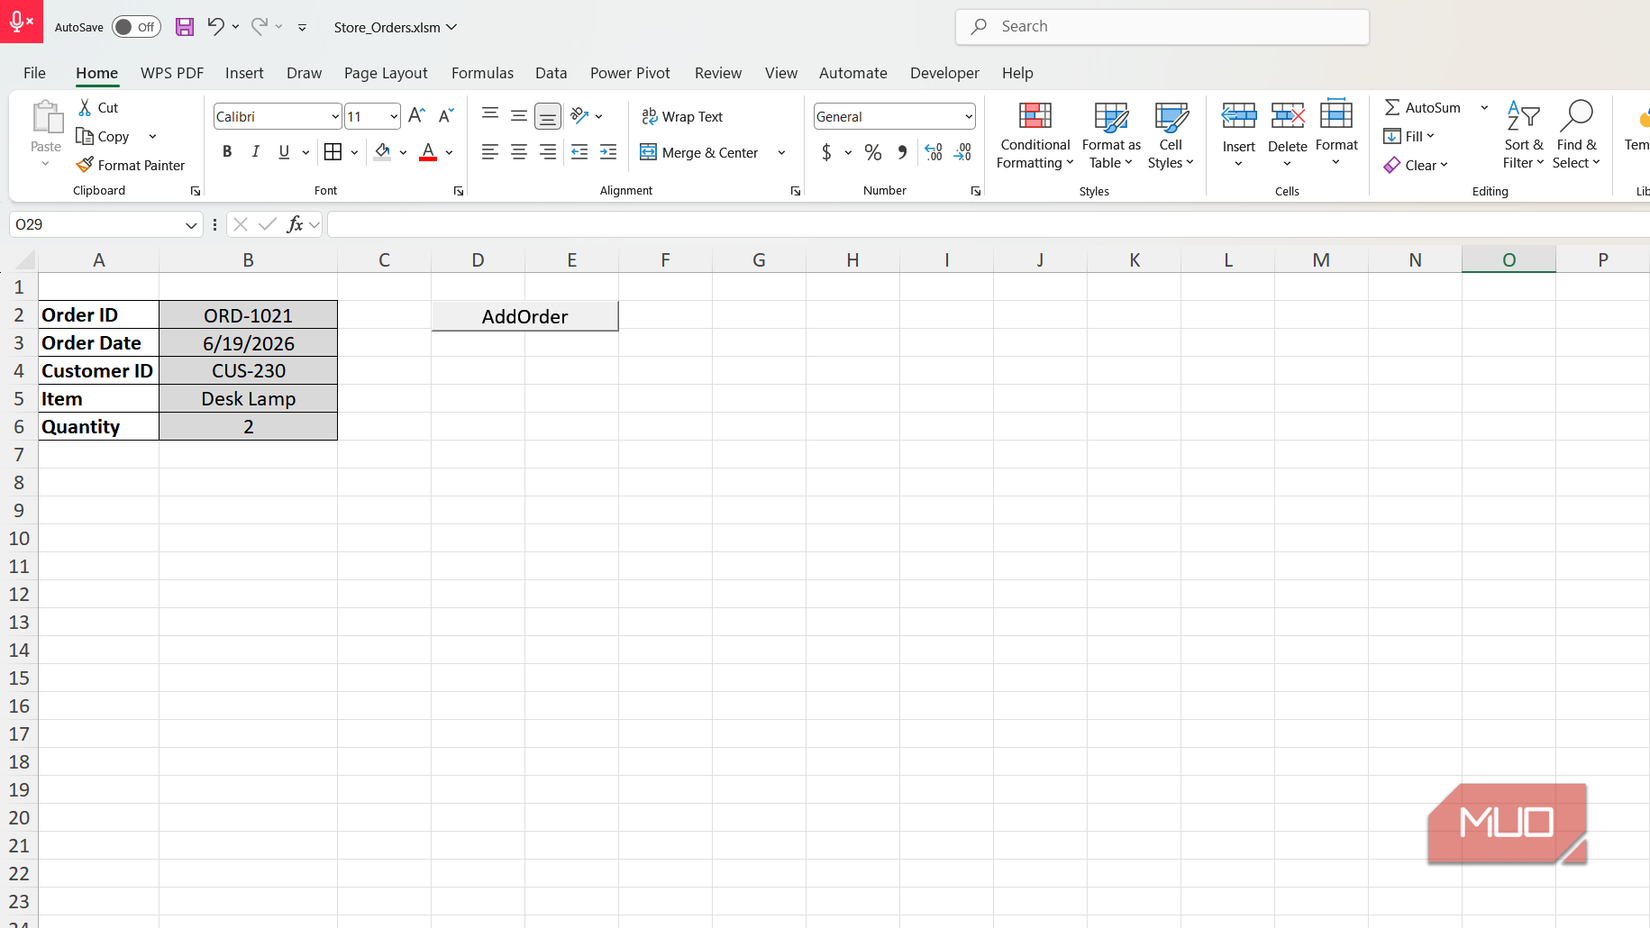Apply Percent Style format
The width and height of the screenshot is (1650, 928).
pos(873,152)
